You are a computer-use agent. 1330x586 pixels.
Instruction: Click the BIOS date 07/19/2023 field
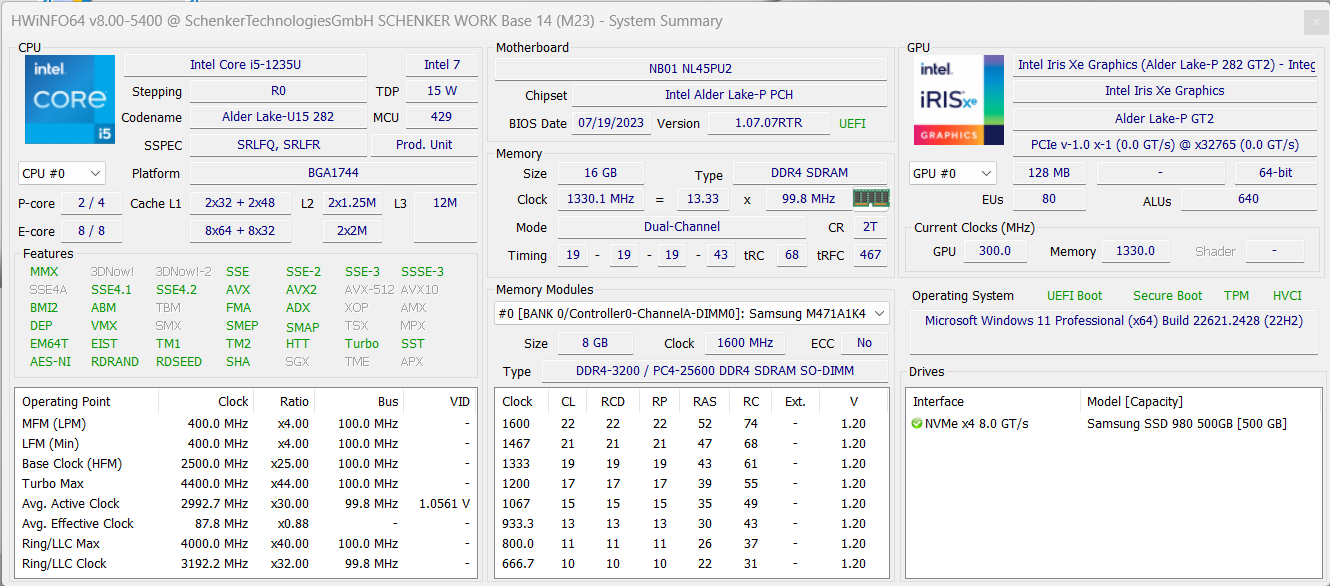coord(612,124)
